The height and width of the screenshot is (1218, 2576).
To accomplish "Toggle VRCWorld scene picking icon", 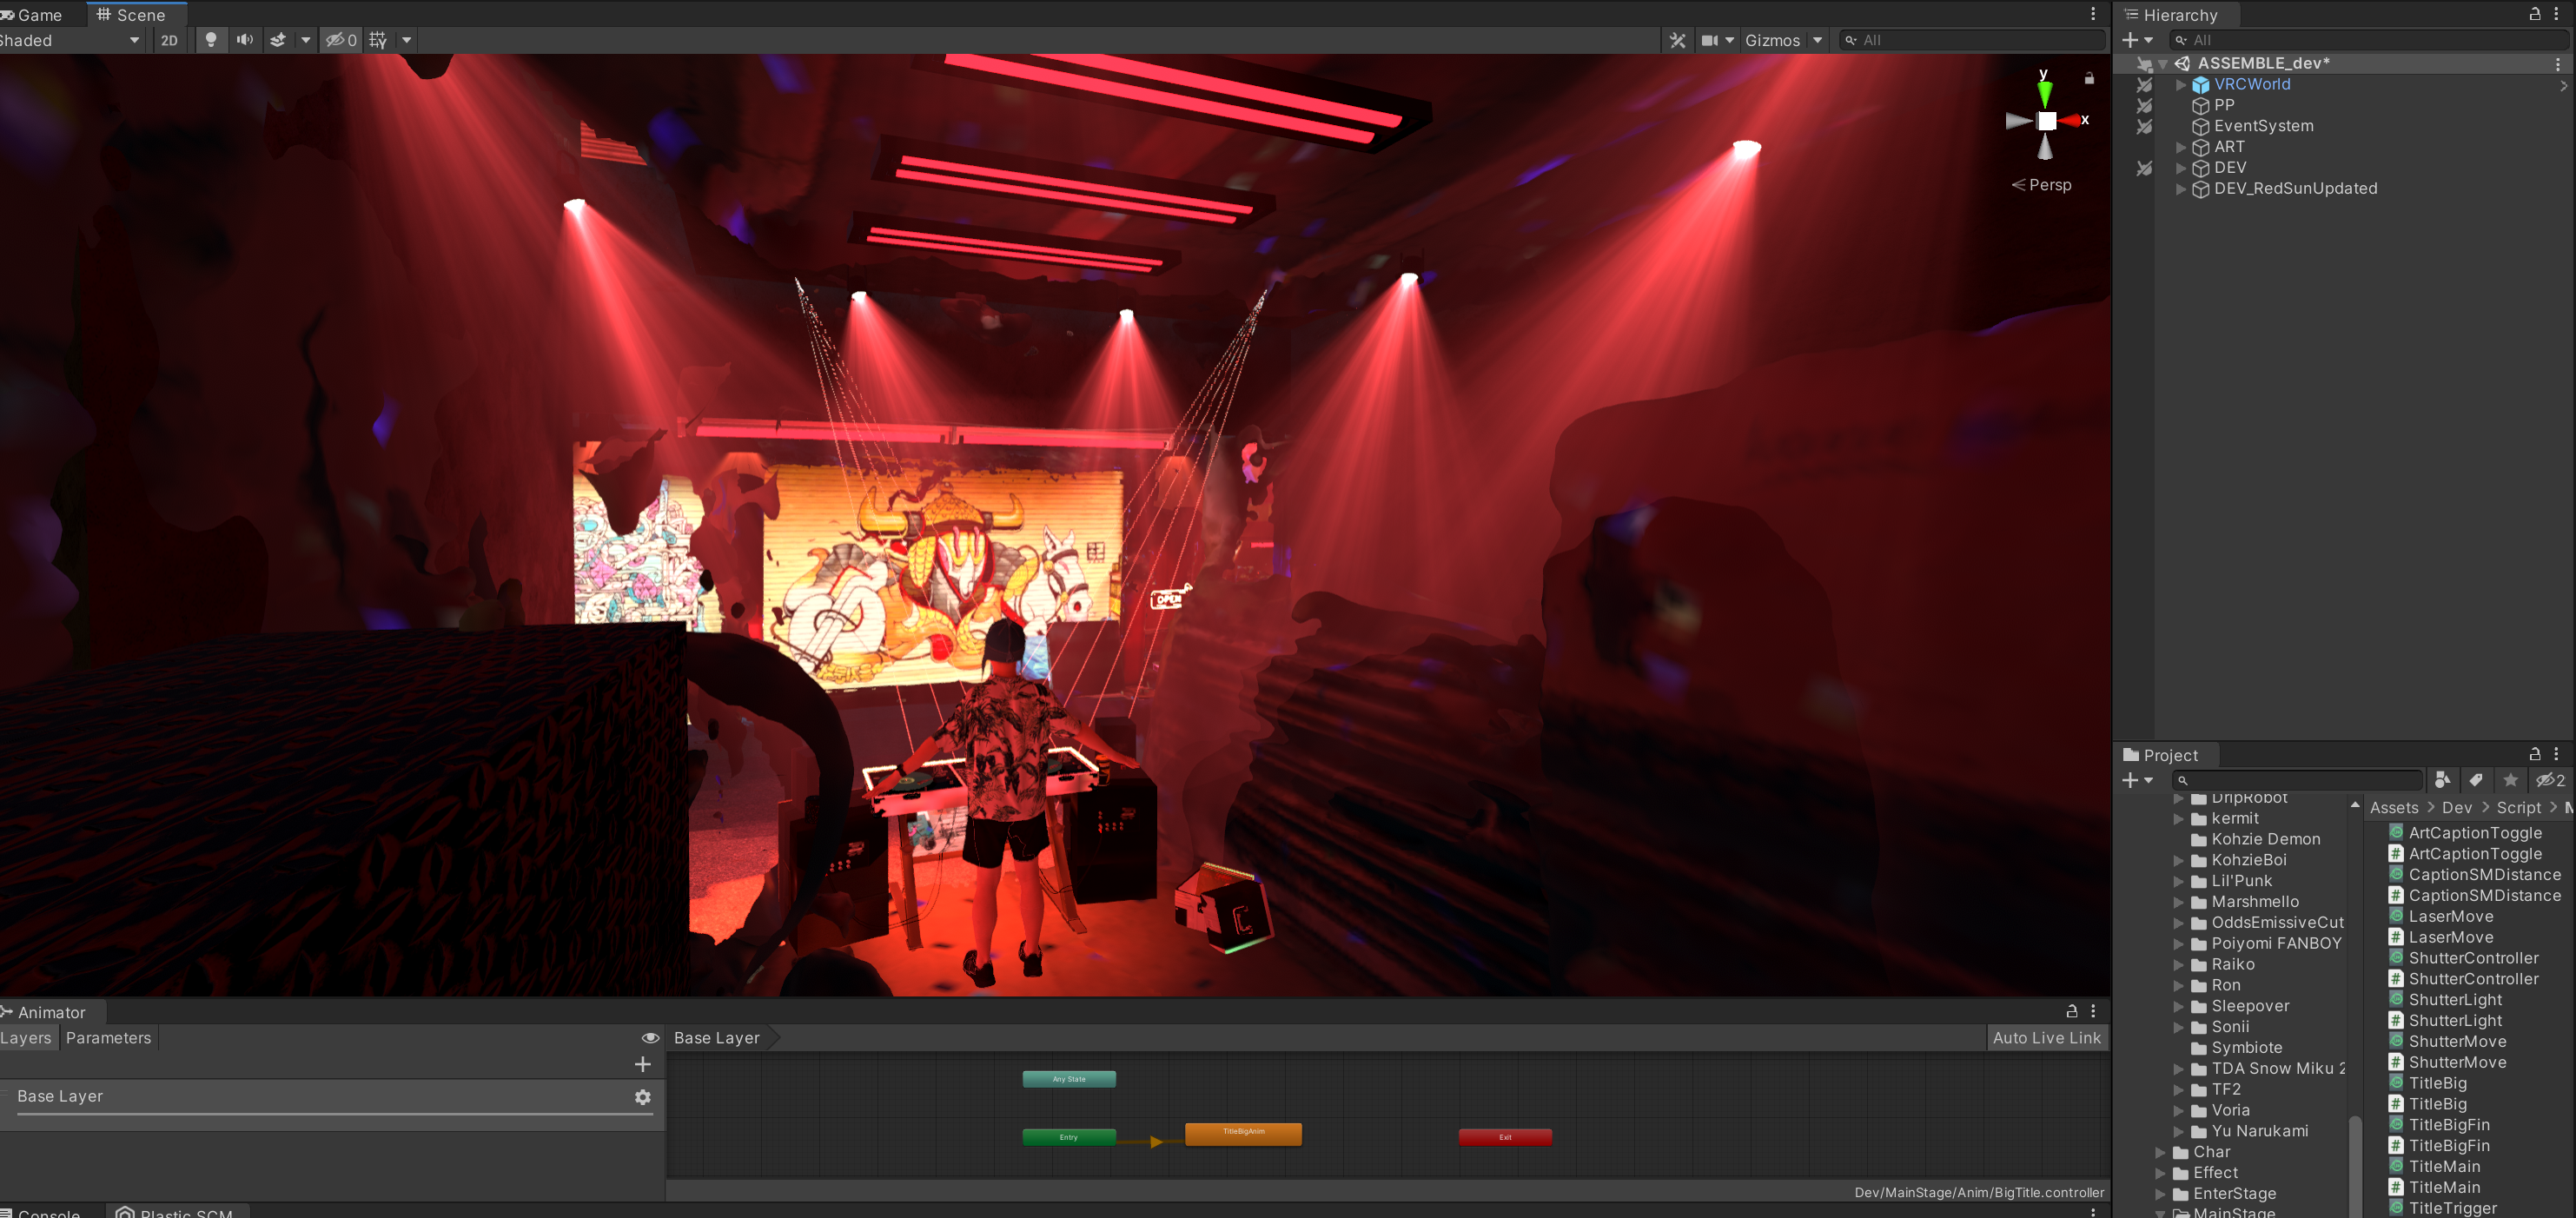I will coord(2144,85).
